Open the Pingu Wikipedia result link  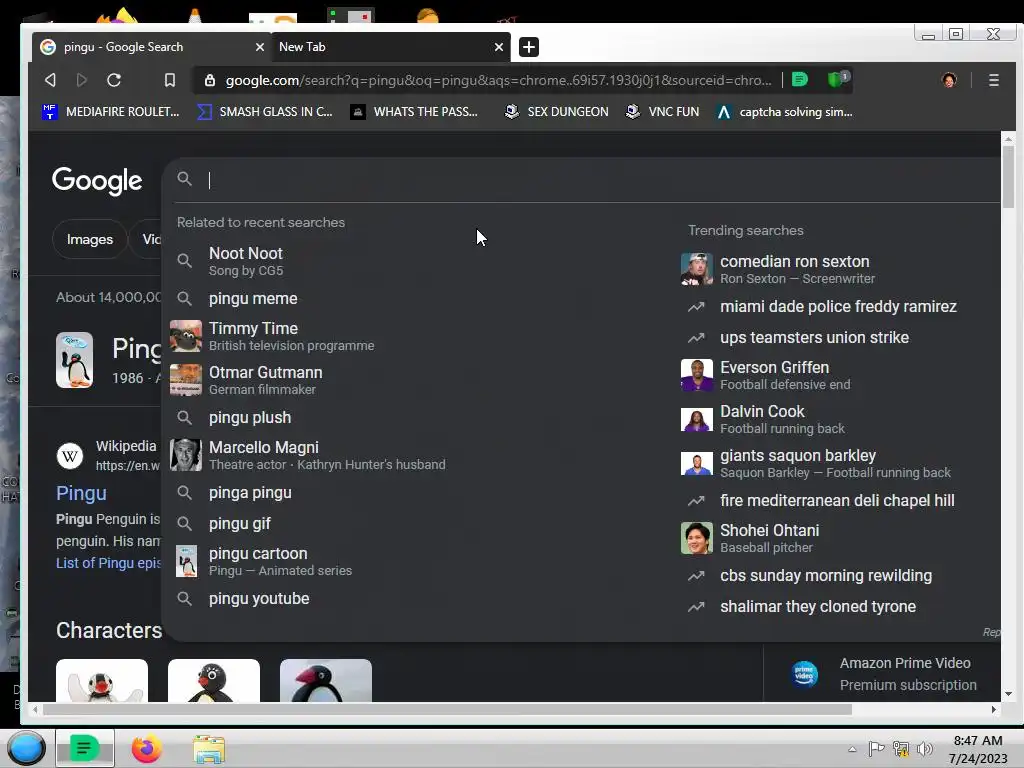[81, 493]
